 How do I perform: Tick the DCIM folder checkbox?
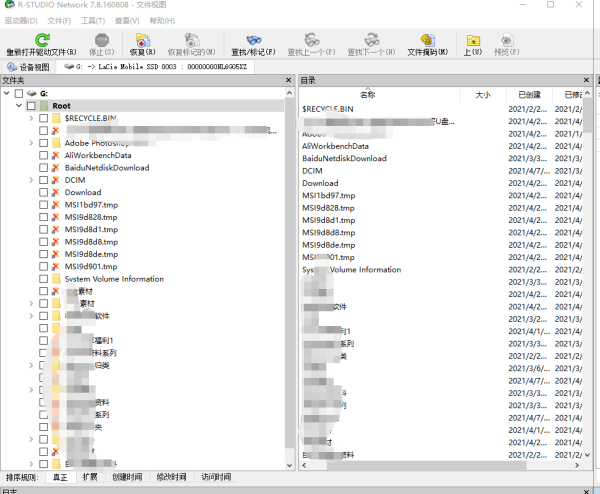[x=43, y=180]
